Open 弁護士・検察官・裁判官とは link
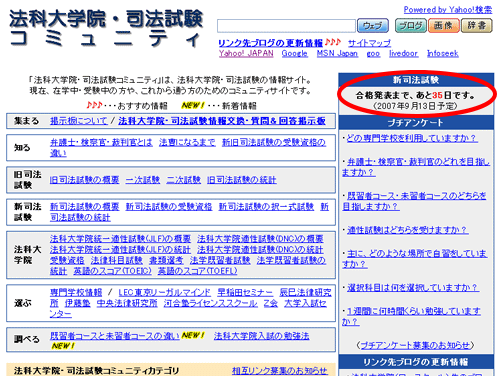500x376 pixels. pyautogui.click(x=101, y=142)
